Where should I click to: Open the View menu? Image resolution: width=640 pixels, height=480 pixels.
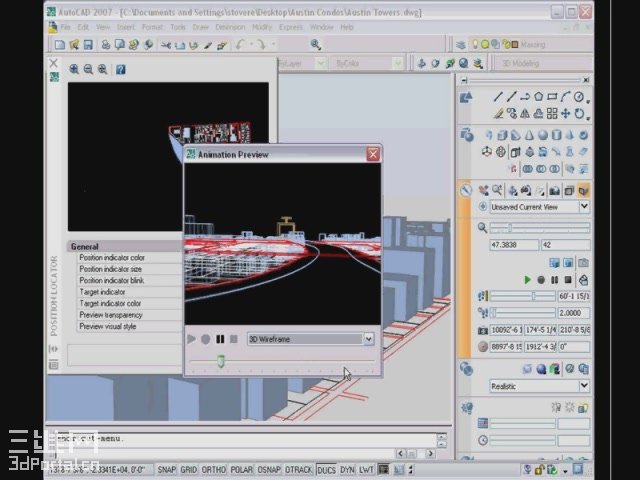[103, 27]
